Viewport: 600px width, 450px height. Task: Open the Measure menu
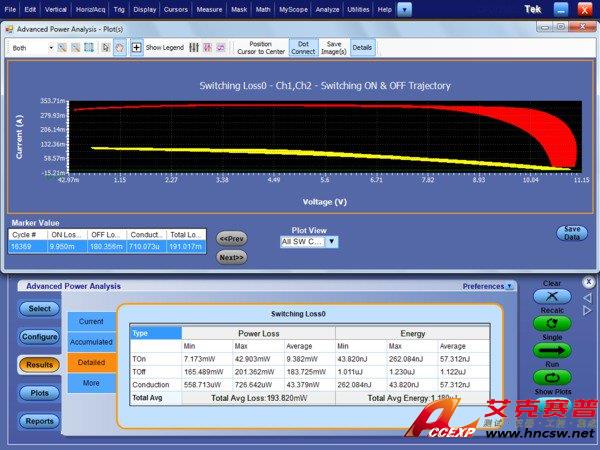click(x=209, y=9)
